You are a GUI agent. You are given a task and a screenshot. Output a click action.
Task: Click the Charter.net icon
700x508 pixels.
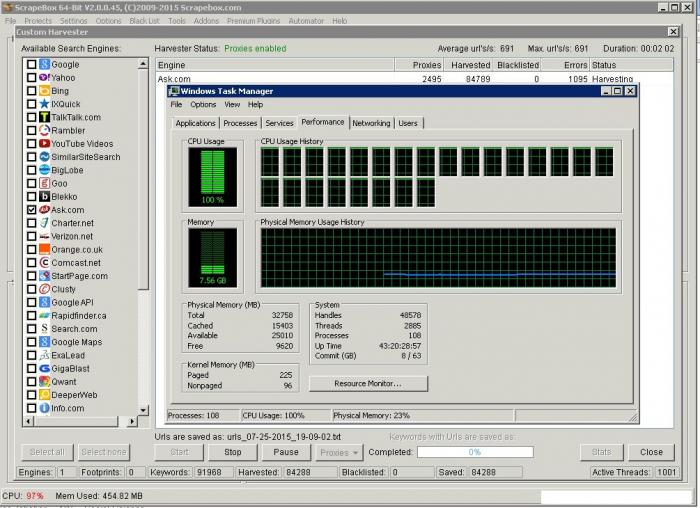pyautogui.click(x=44, y=223)
